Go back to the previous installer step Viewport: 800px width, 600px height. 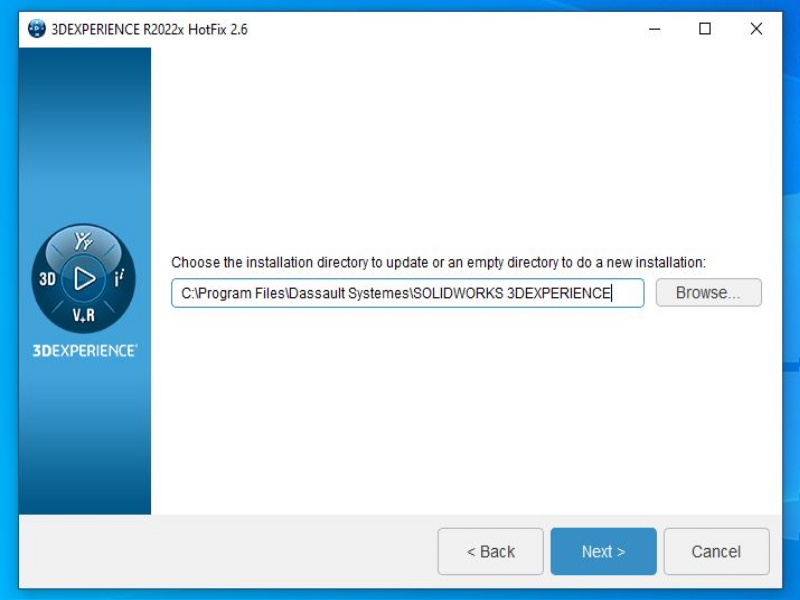pos(490,551)
